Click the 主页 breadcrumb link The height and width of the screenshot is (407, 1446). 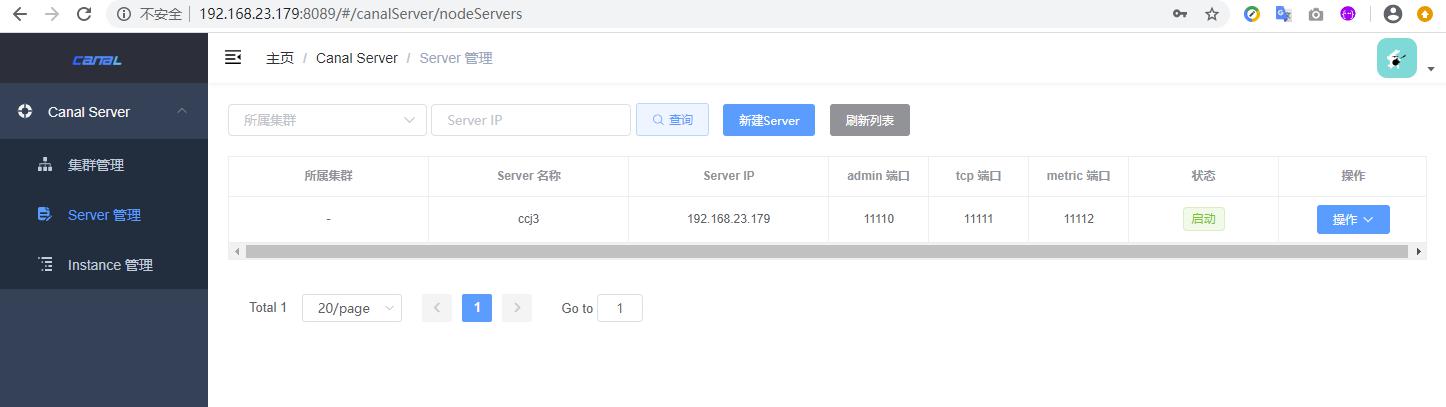[280, 58]
